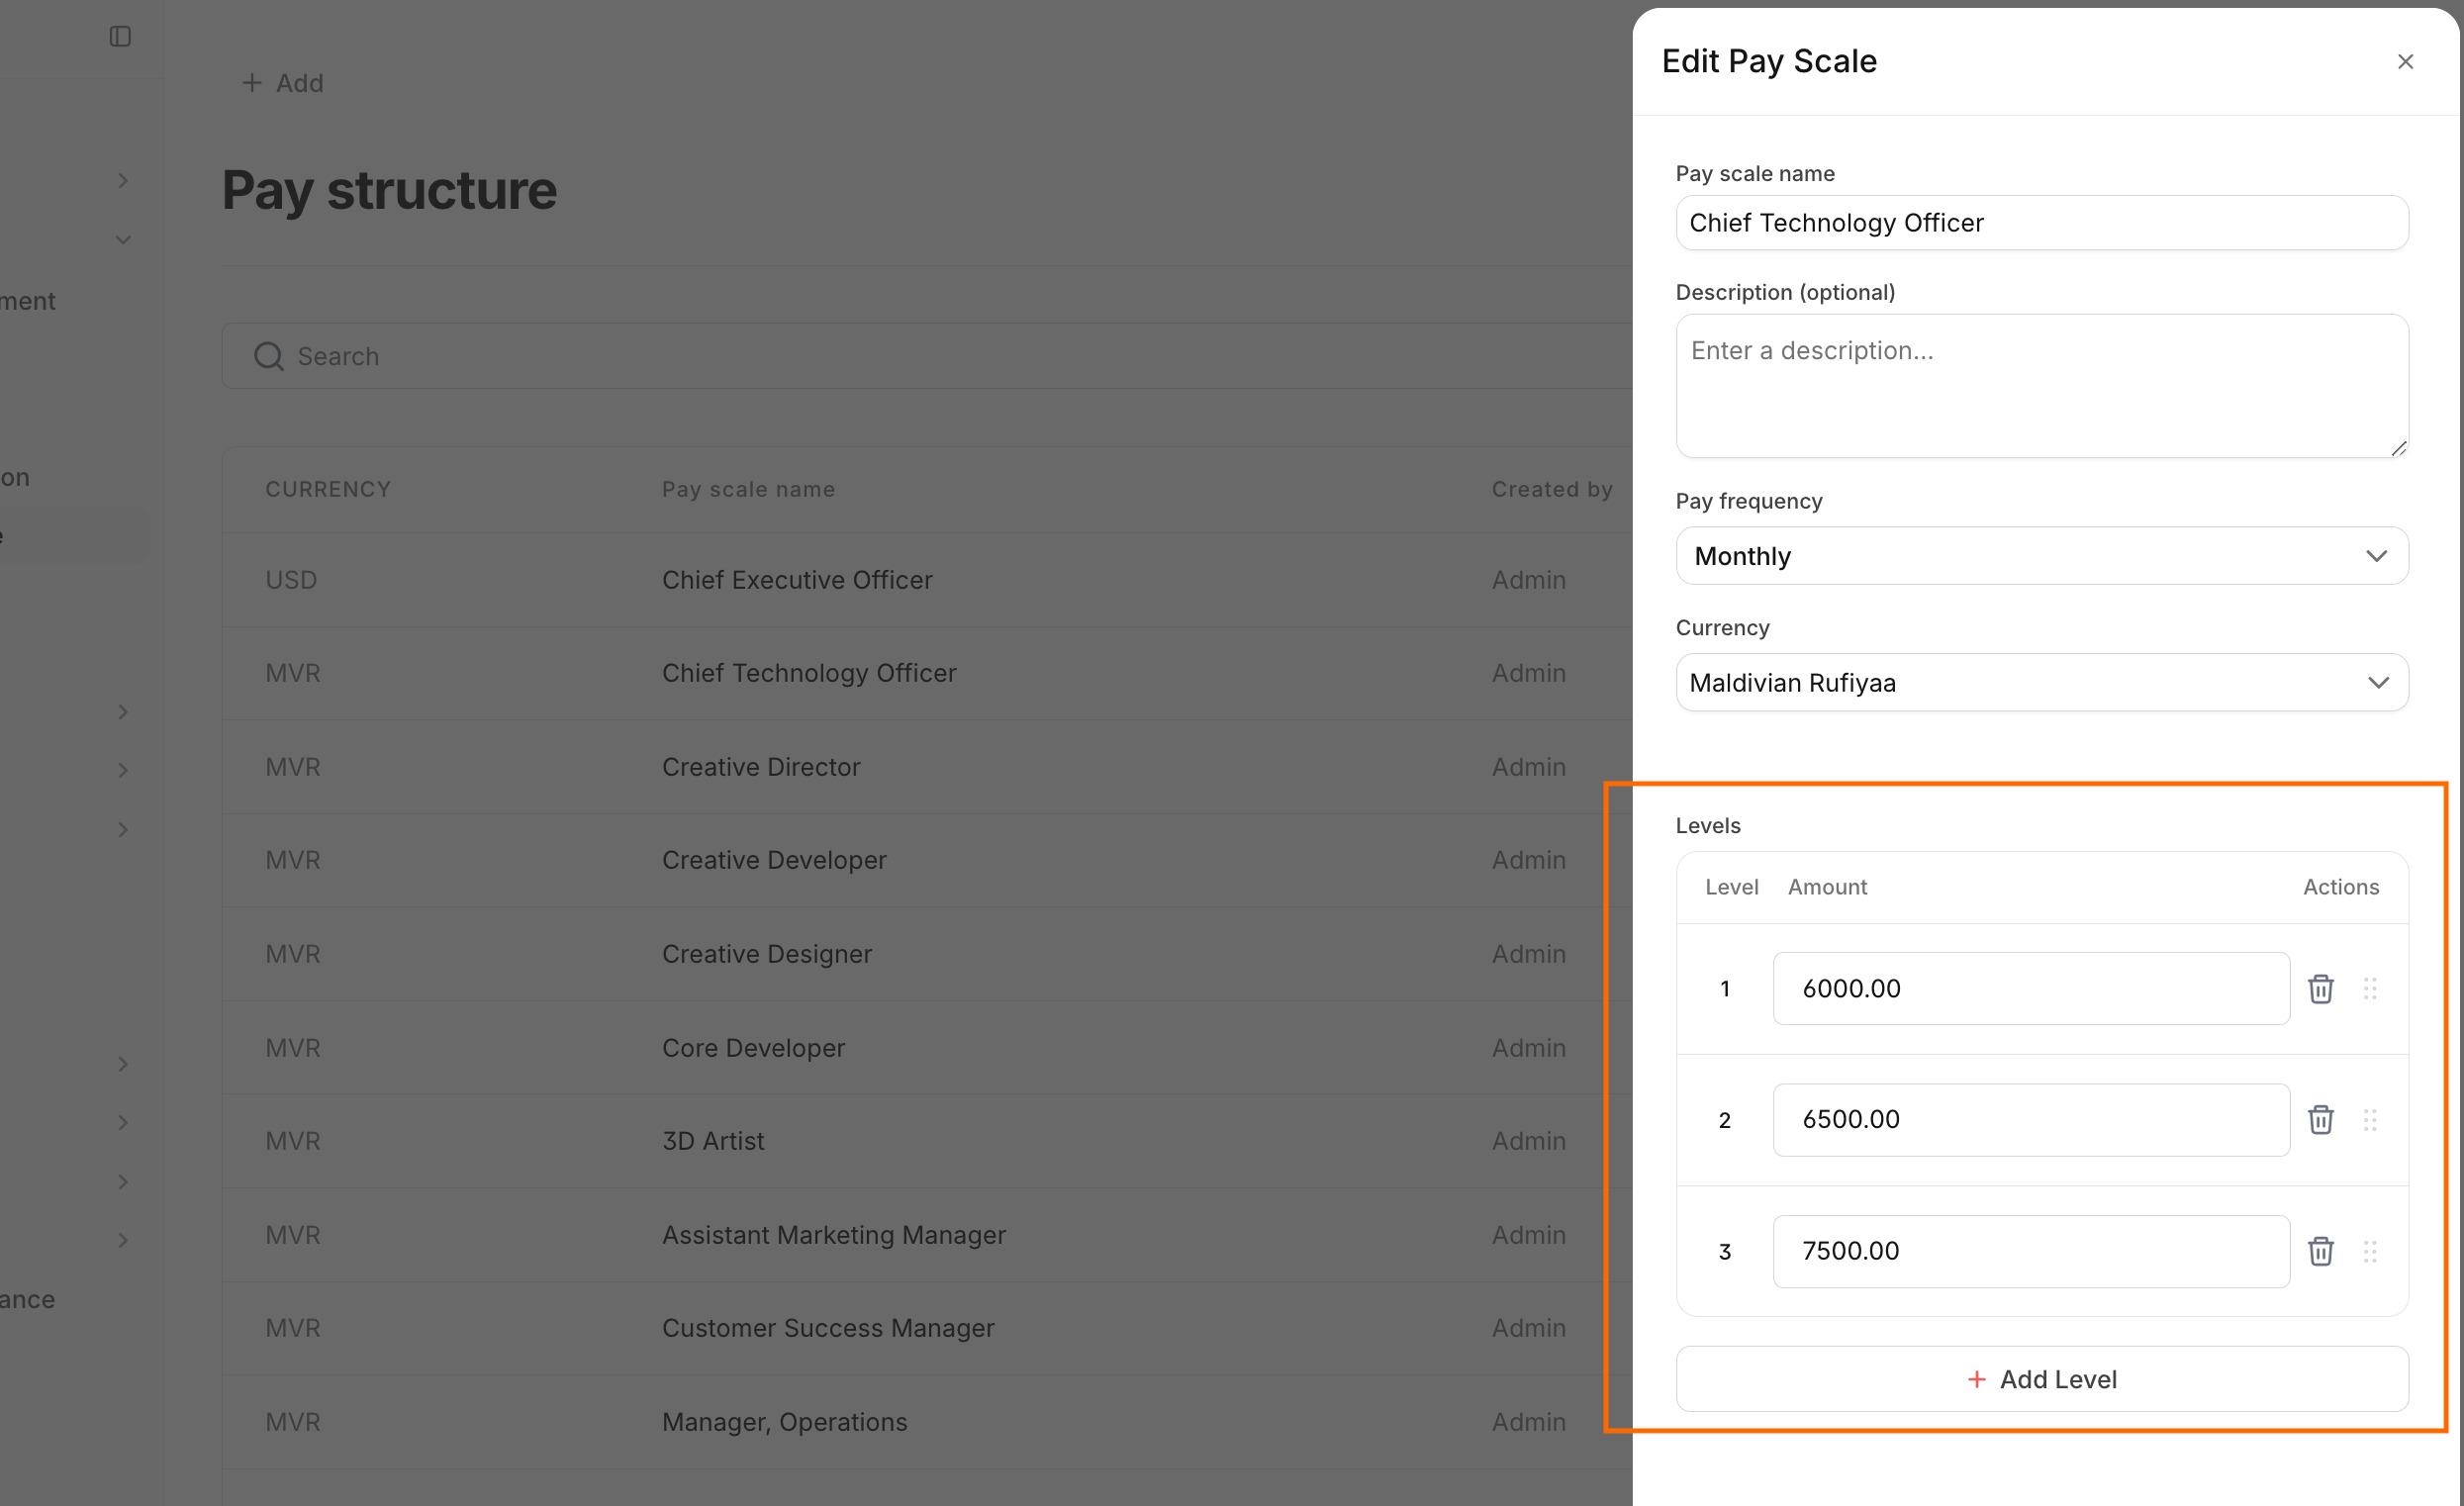Edit the level 1 amount 6000.00
This screenshot has width=2464, height=1506.
coord(2030,988)
